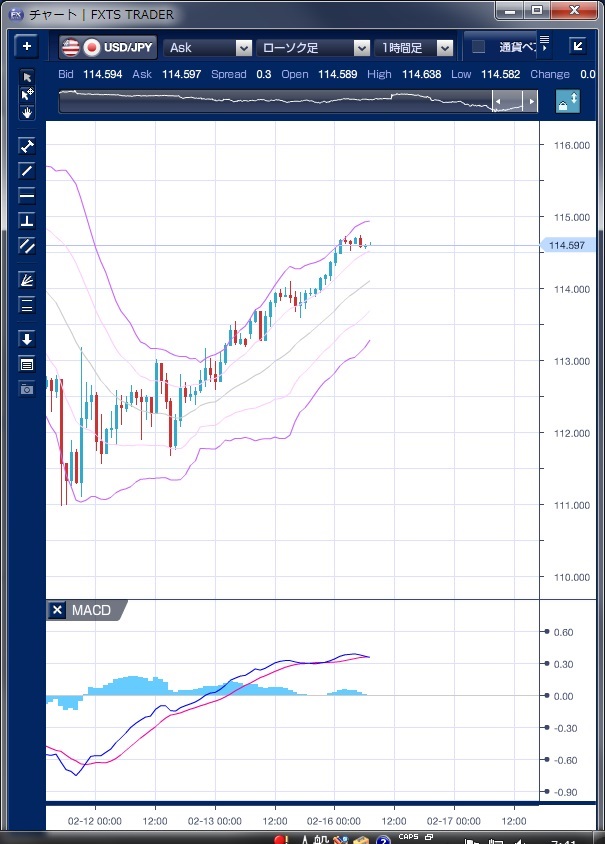Select the fan lines drawing tool
Image resolution: width=605 pixels, height=844 pixels.
click(x=27, y=280)
